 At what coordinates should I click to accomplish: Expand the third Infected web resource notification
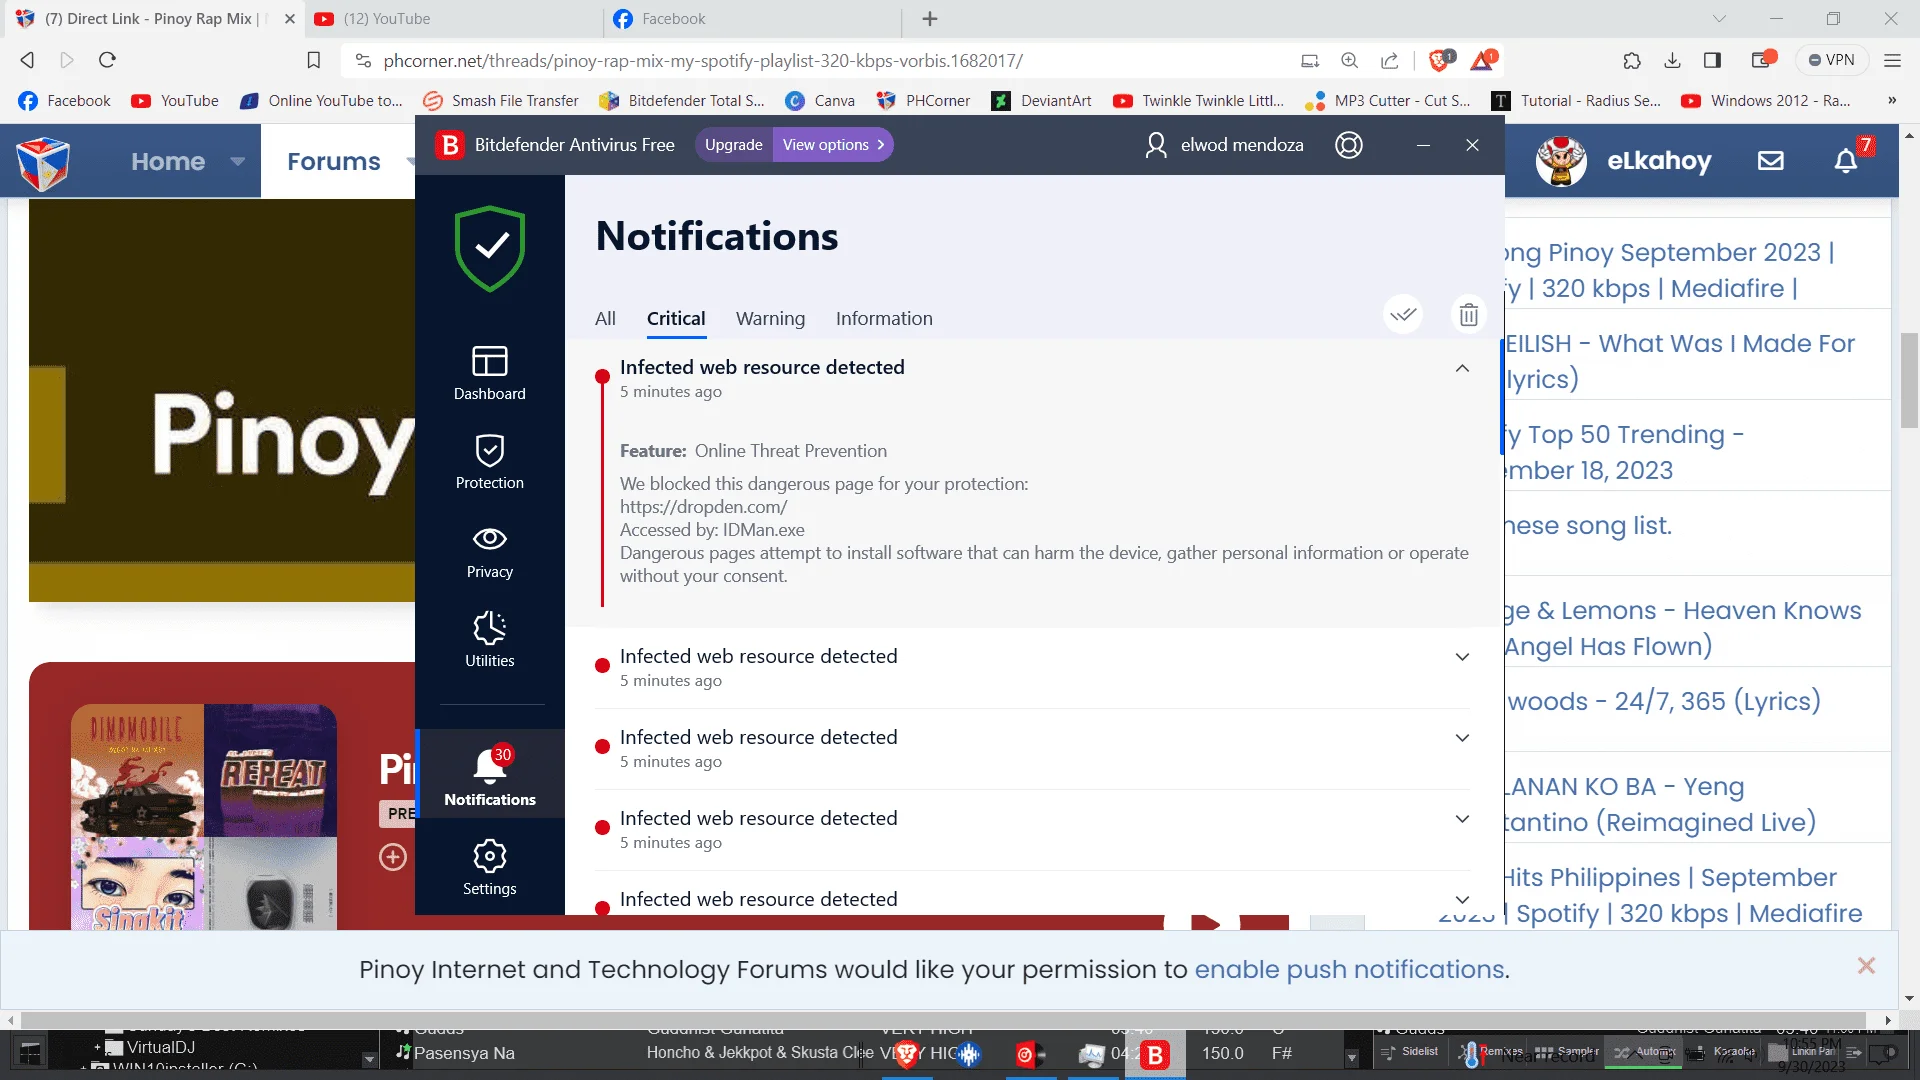[x=1462, y=738]
